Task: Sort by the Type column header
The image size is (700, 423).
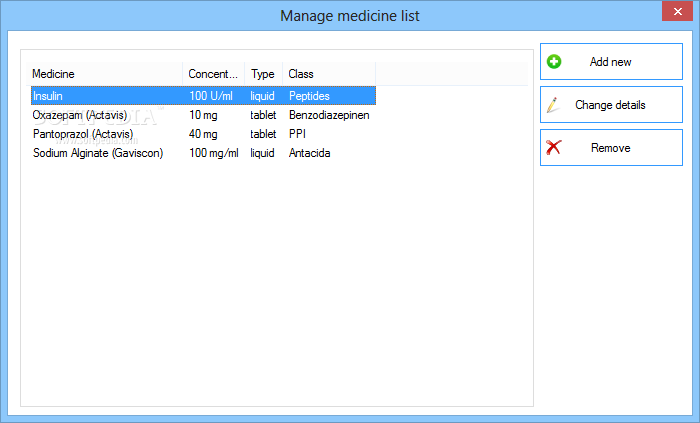Action: [x=263, y=74]
